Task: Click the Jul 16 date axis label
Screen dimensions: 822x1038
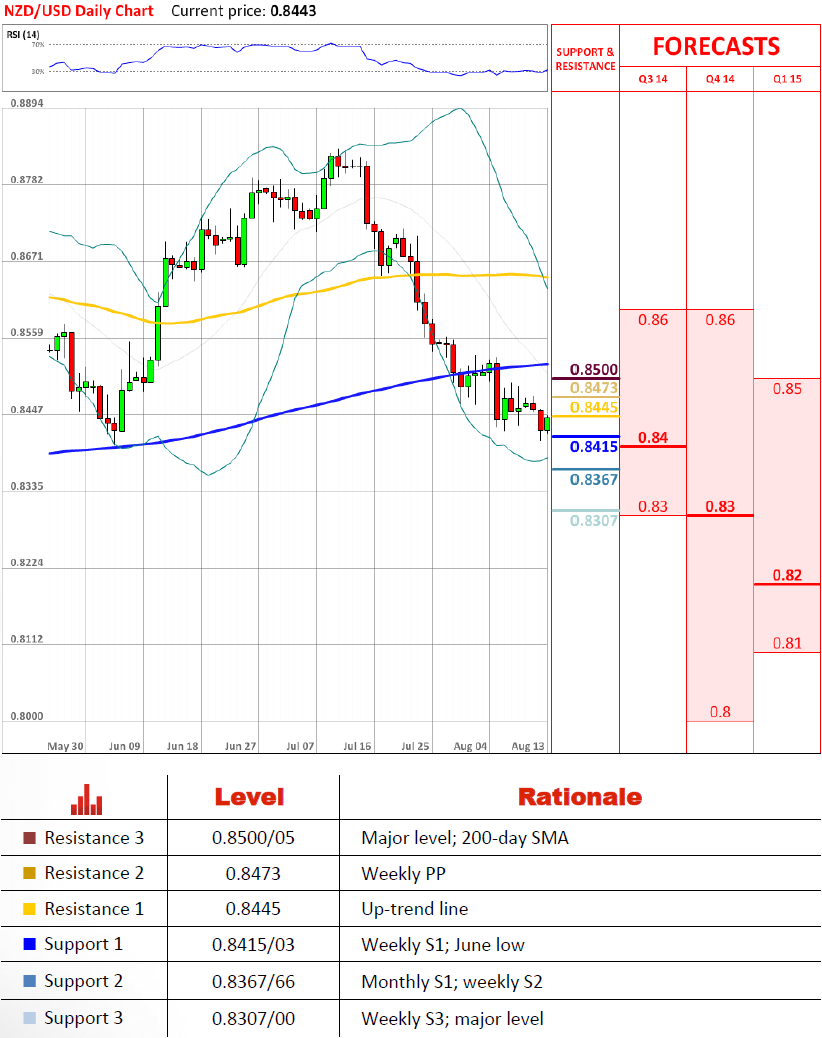Action: [357, 746]
